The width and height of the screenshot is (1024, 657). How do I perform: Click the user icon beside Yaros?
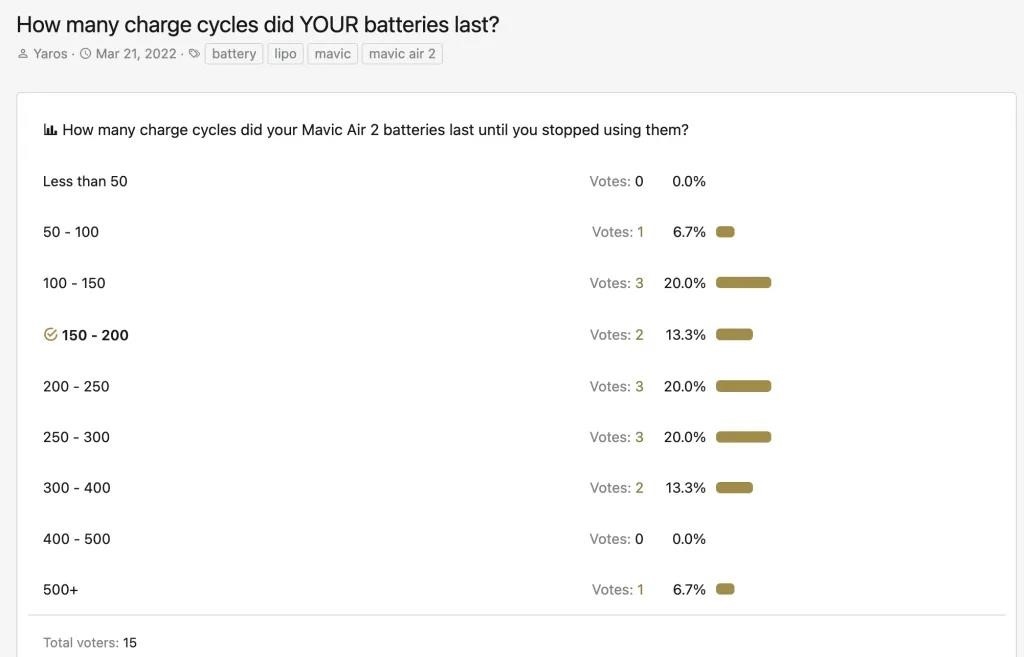(x=23, y=54)
